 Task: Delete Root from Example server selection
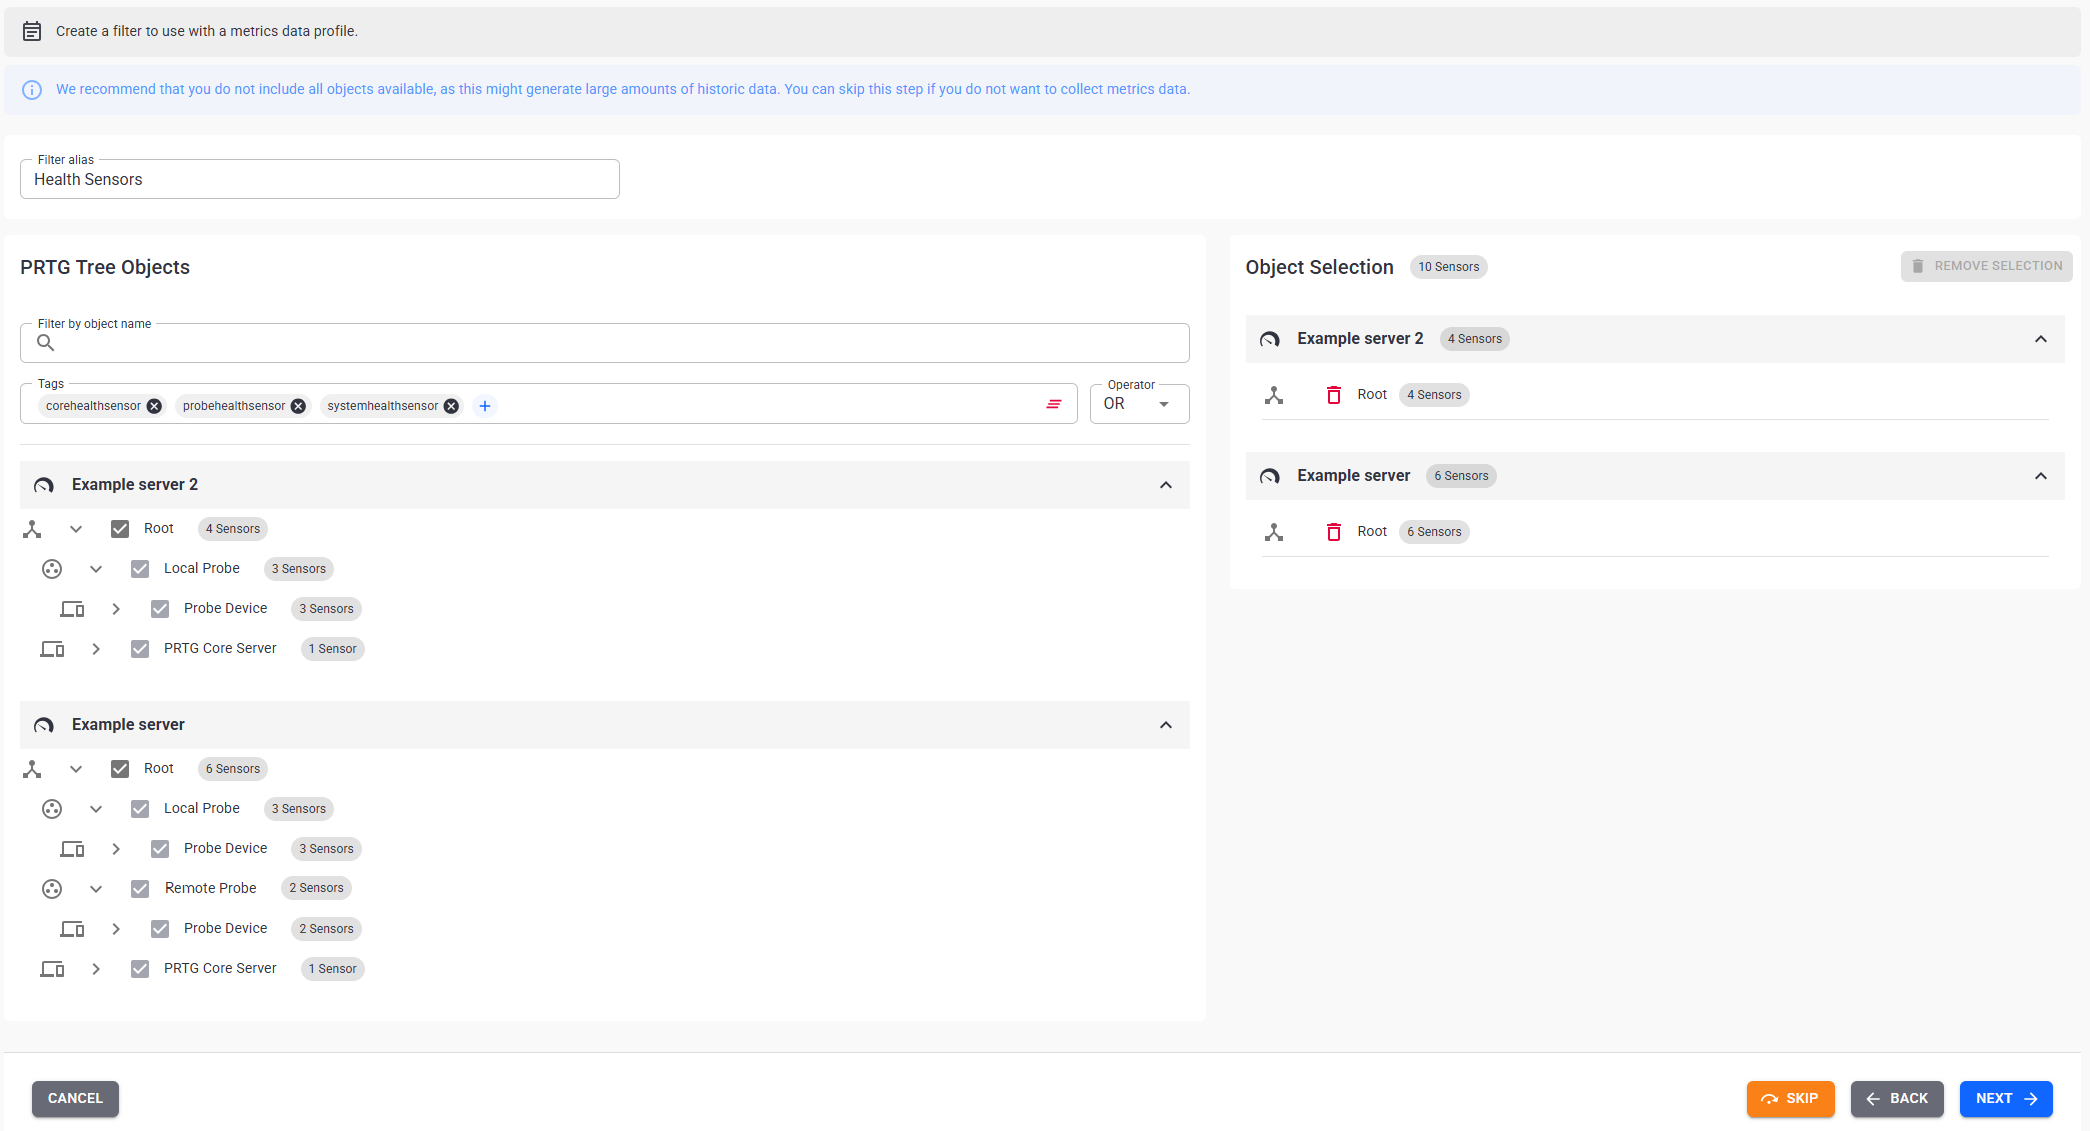(1333, 532)
